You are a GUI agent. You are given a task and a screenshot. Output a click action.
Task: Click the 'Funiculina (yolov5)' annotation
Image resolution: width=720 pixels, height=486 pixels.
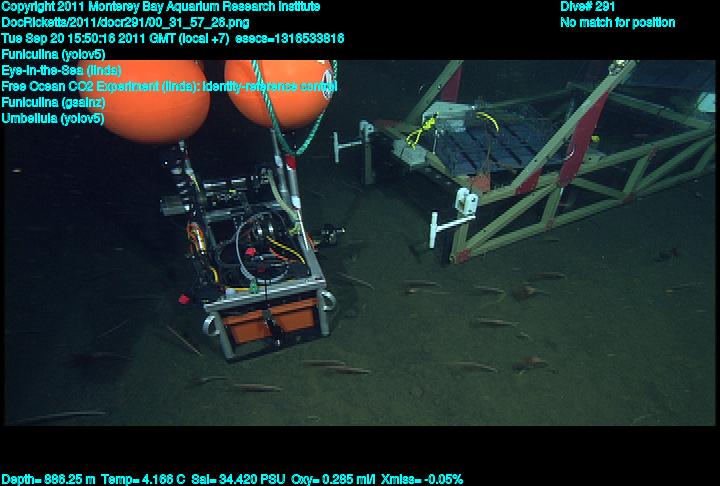coord(53,54)
